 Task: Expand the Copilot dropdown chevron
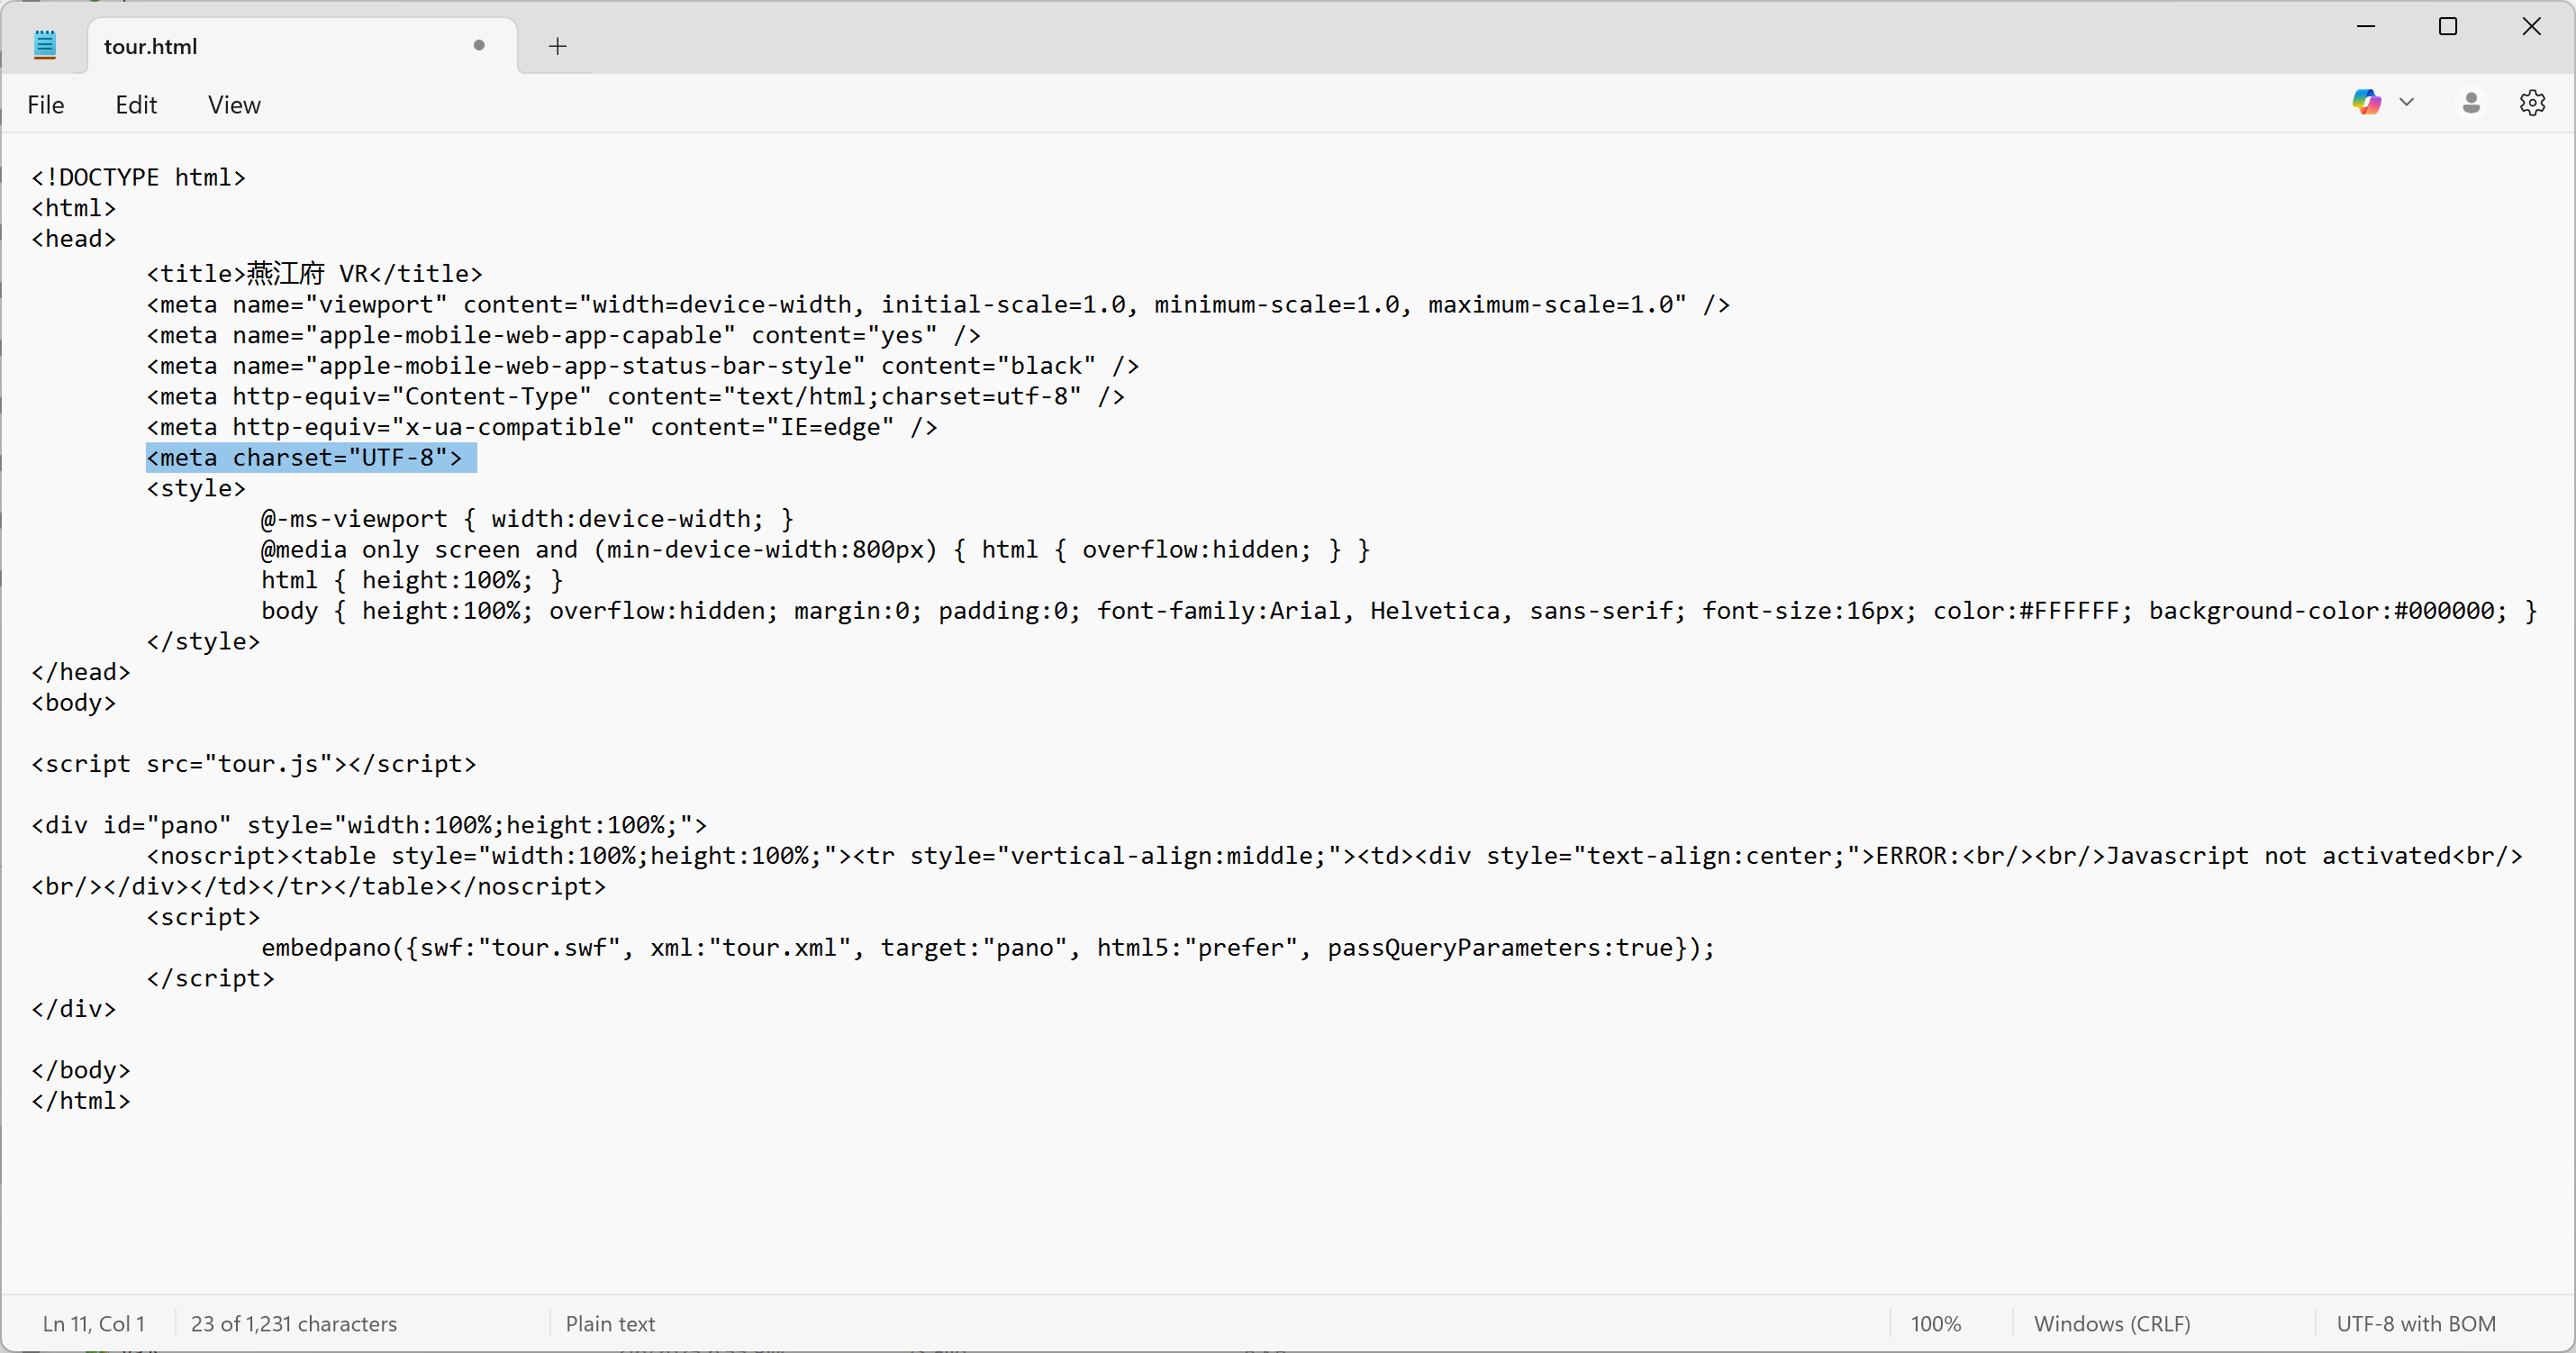[x=2407, y=102]
